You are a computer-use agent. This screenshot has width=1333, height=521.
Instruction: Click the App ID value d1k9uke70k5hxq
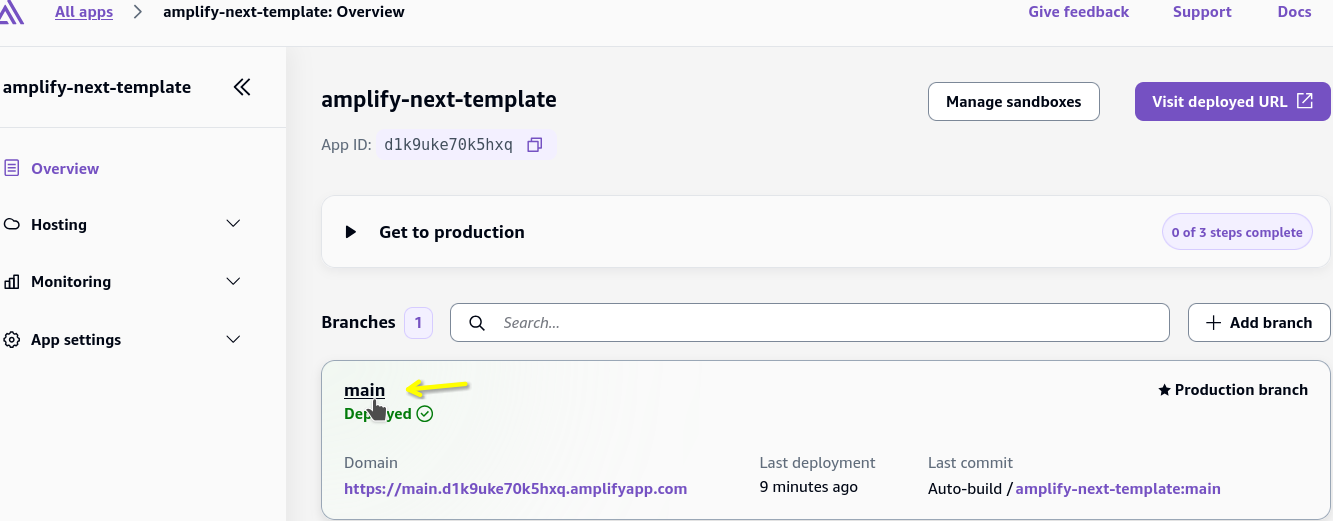(x=448, y=145)
